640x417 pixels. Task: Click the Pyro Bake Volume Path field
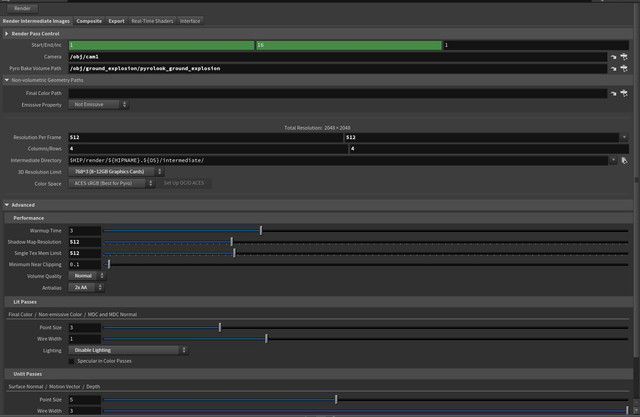(338, 69)
